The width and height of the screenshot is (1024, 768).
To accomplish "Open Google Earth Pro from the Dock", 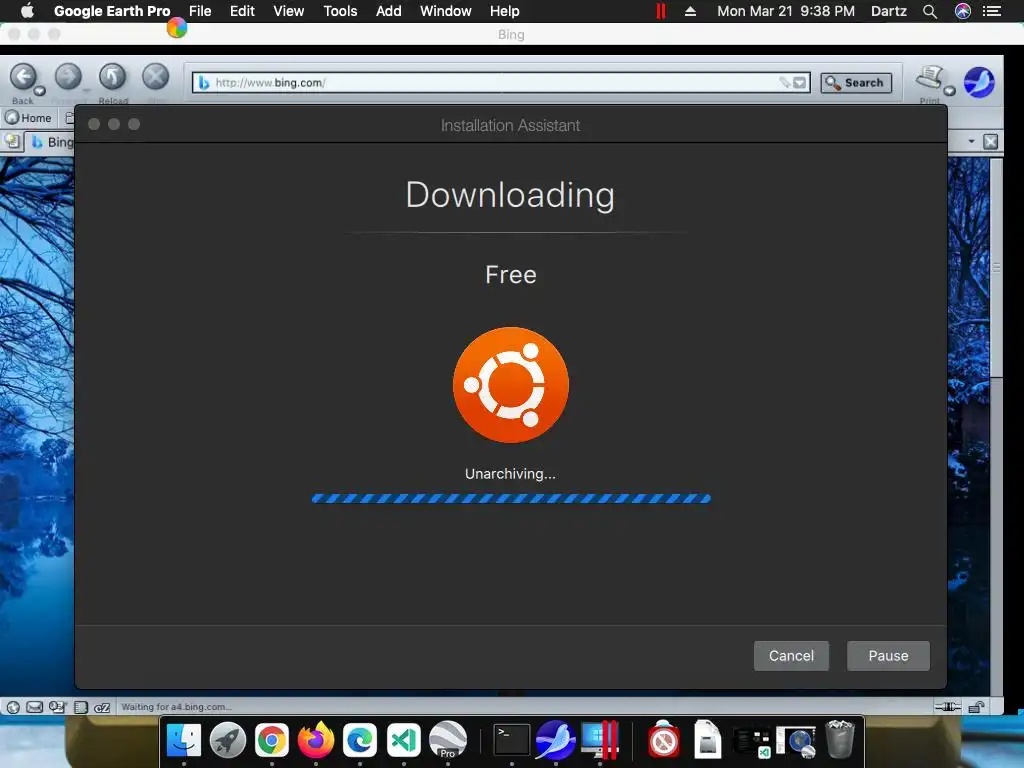I will [448, 740].
